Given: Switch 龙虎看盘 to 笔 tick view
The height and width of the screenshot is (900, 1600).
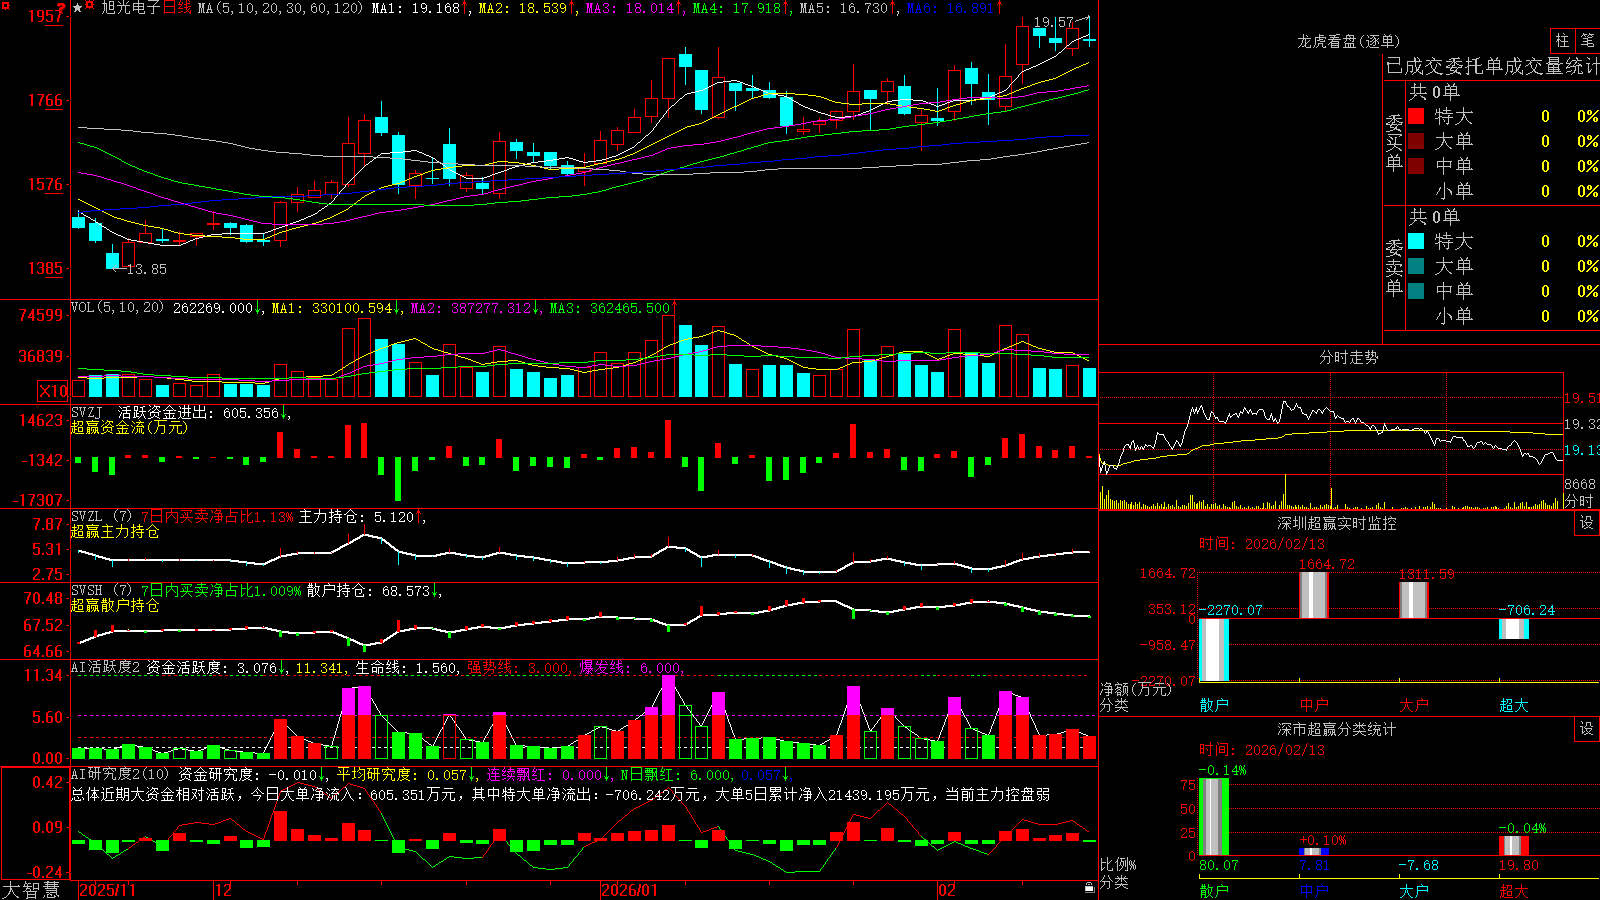Looking at the screenshot, I should (1587, 40).
